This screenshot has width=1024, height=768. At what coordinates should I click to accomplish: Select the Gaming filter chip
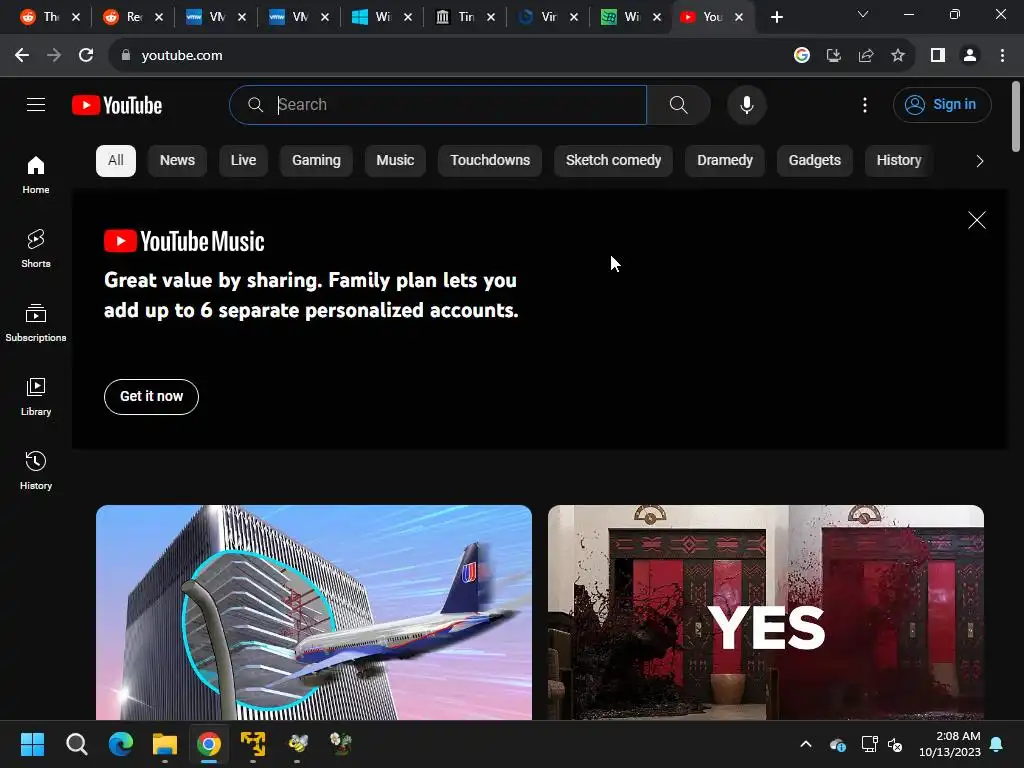316,161
